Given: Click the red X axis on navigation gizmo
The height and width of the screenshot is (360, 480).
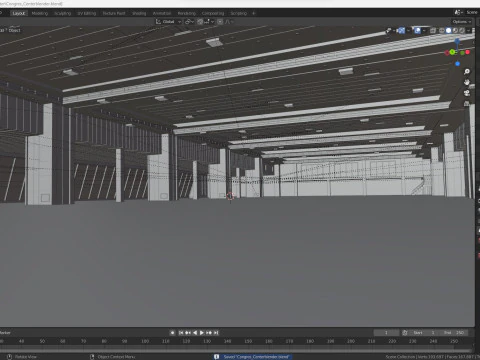Looking at the screenshot, I should 468,52.
